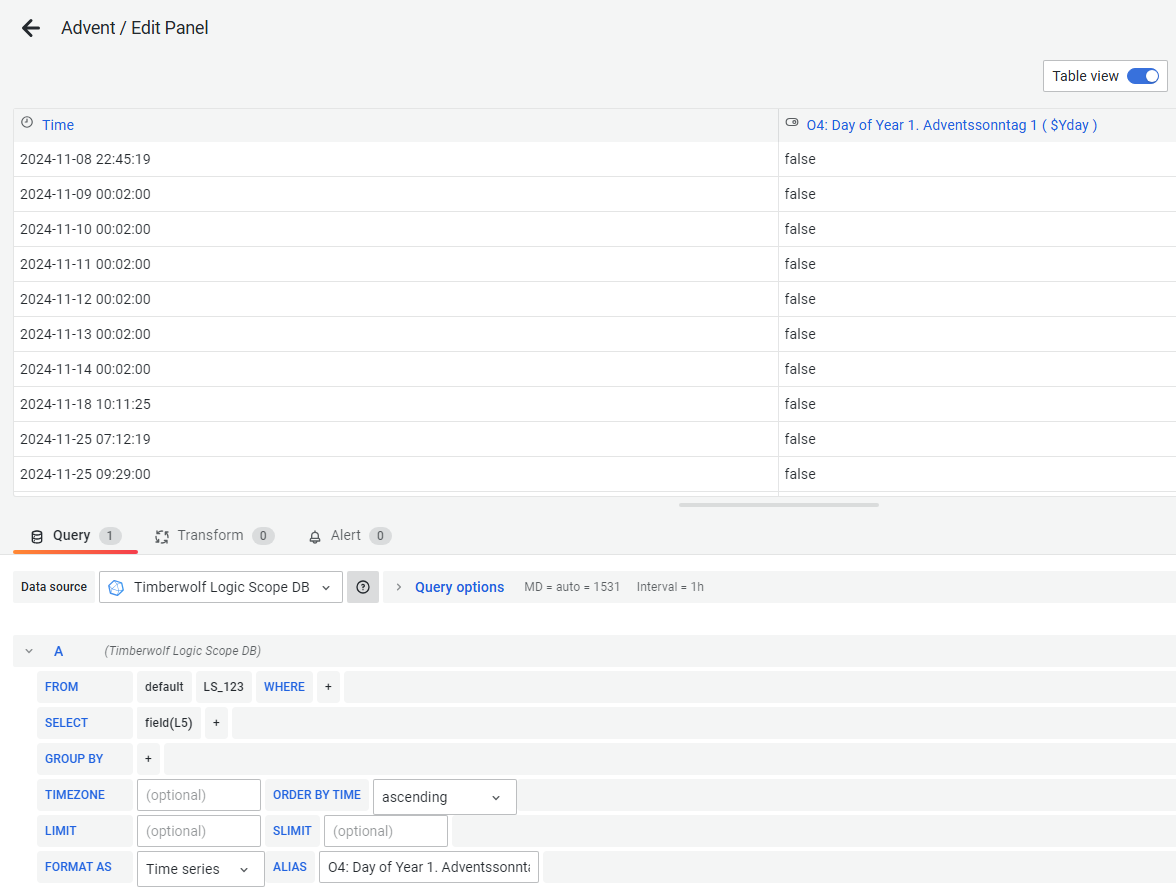Open the FORMAT AS Time series dropdown

point(201,868)
